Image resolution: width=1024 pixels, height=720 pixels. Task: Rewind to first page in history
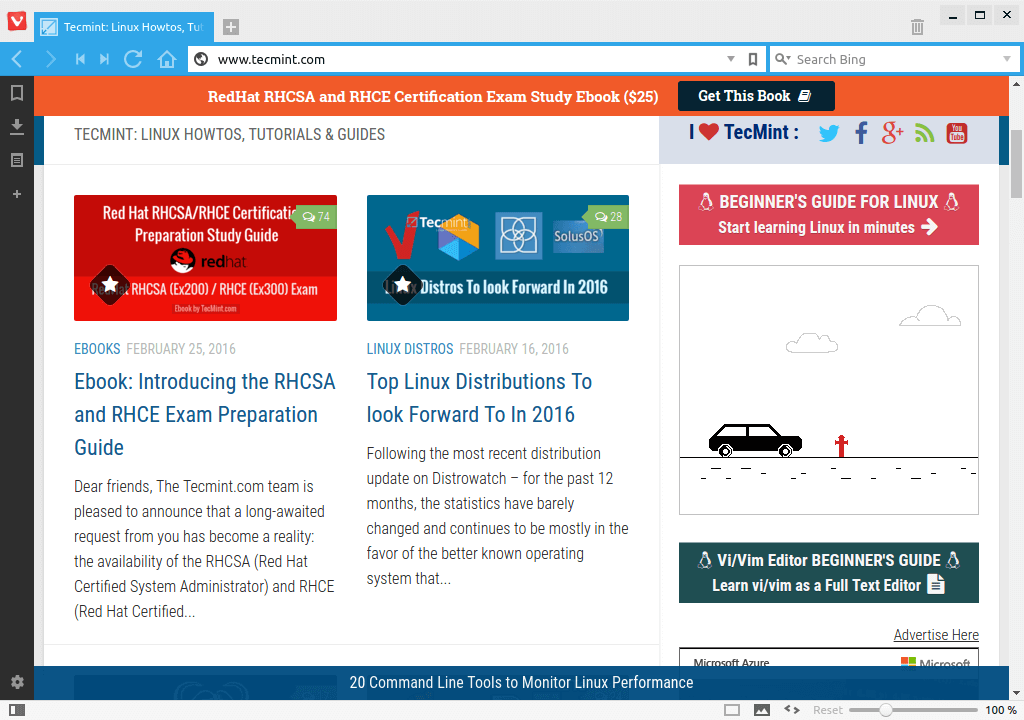(80, 59)
